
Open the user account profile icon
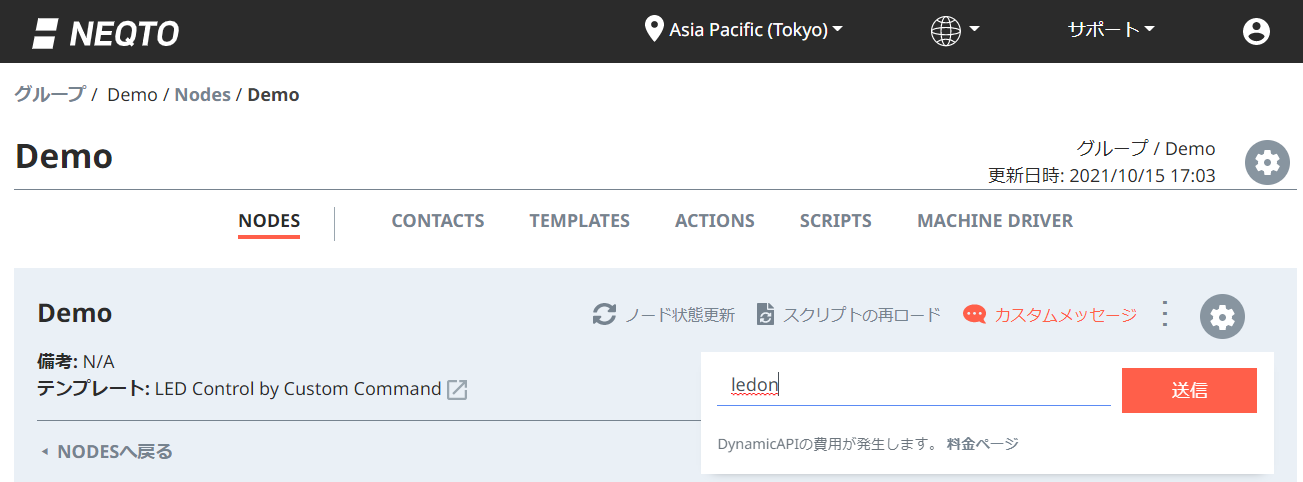pyautogui.click(x=1256, y=31)
